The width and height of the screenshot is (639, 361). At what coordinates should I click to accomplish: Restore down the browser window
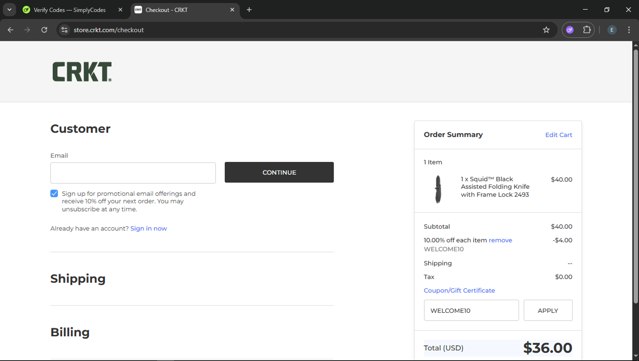pyautogui.click(x=607, y=9)
